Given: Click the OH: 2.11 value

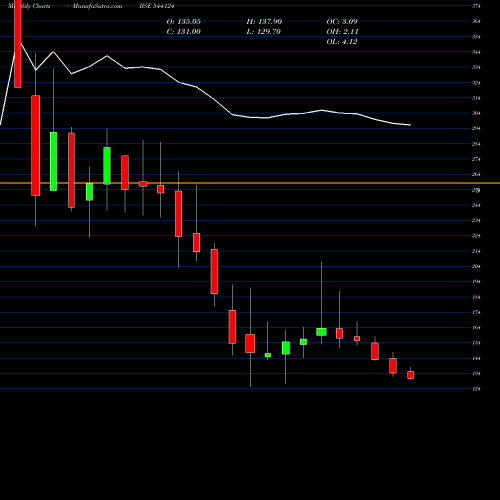Looking at the screenshot, I should [342, 31].
